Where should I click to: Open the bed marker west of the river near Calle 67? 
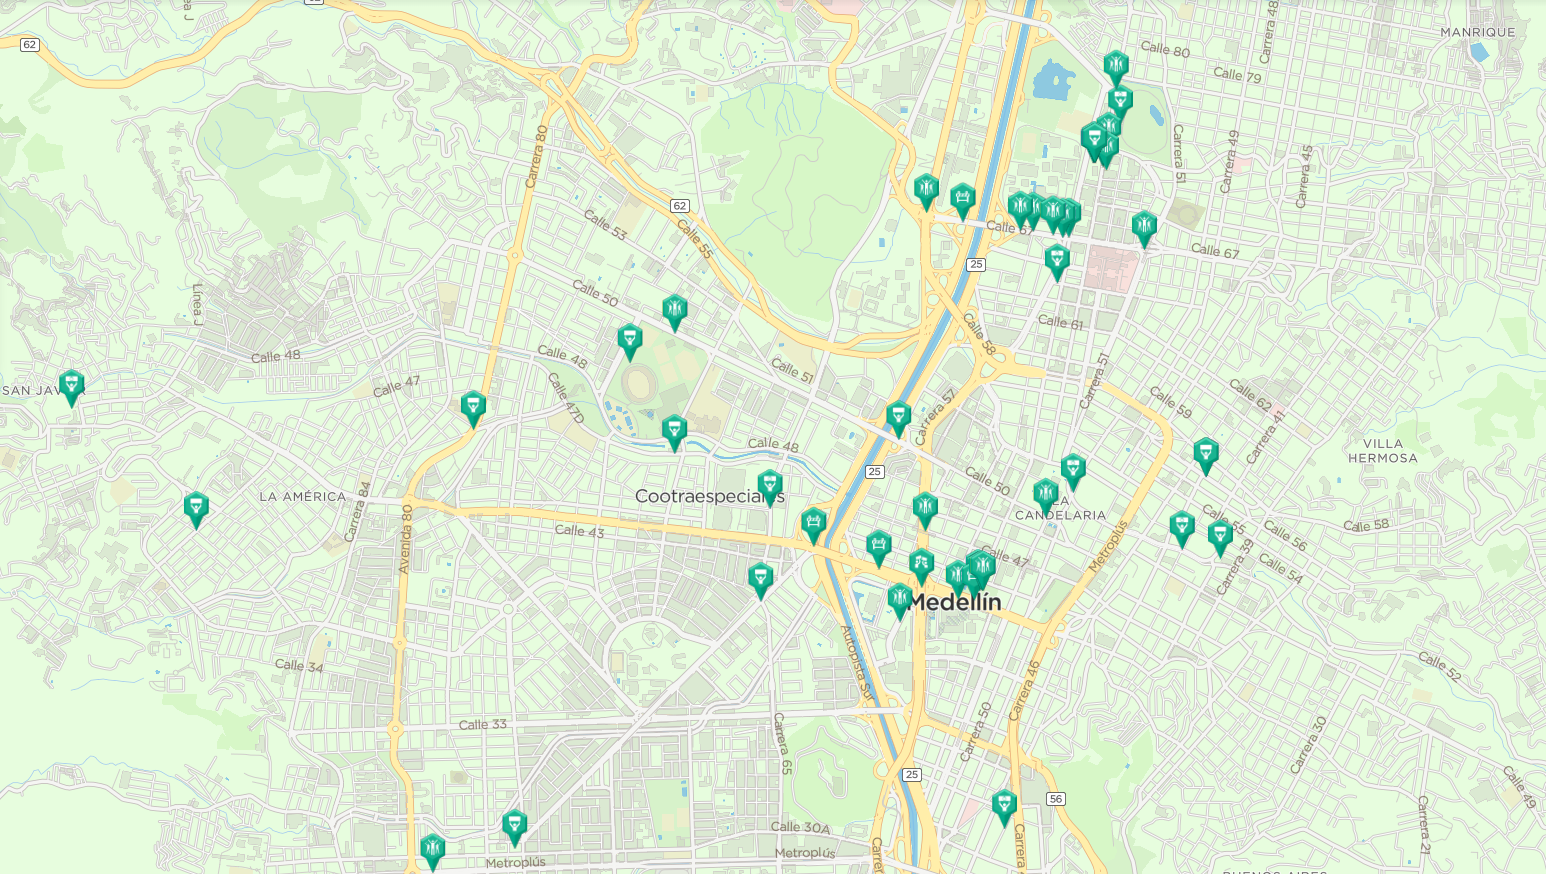point(963,200)
